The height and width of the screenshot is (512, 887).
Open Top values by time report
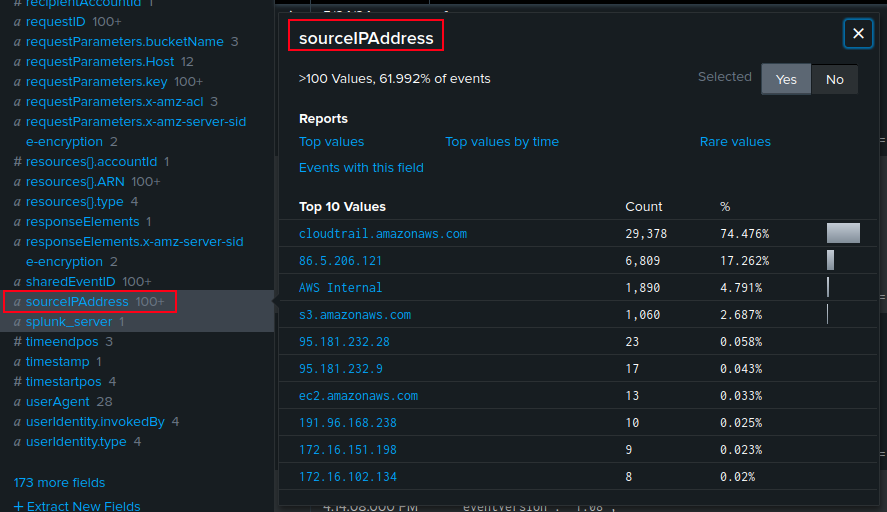click(501, 142)
